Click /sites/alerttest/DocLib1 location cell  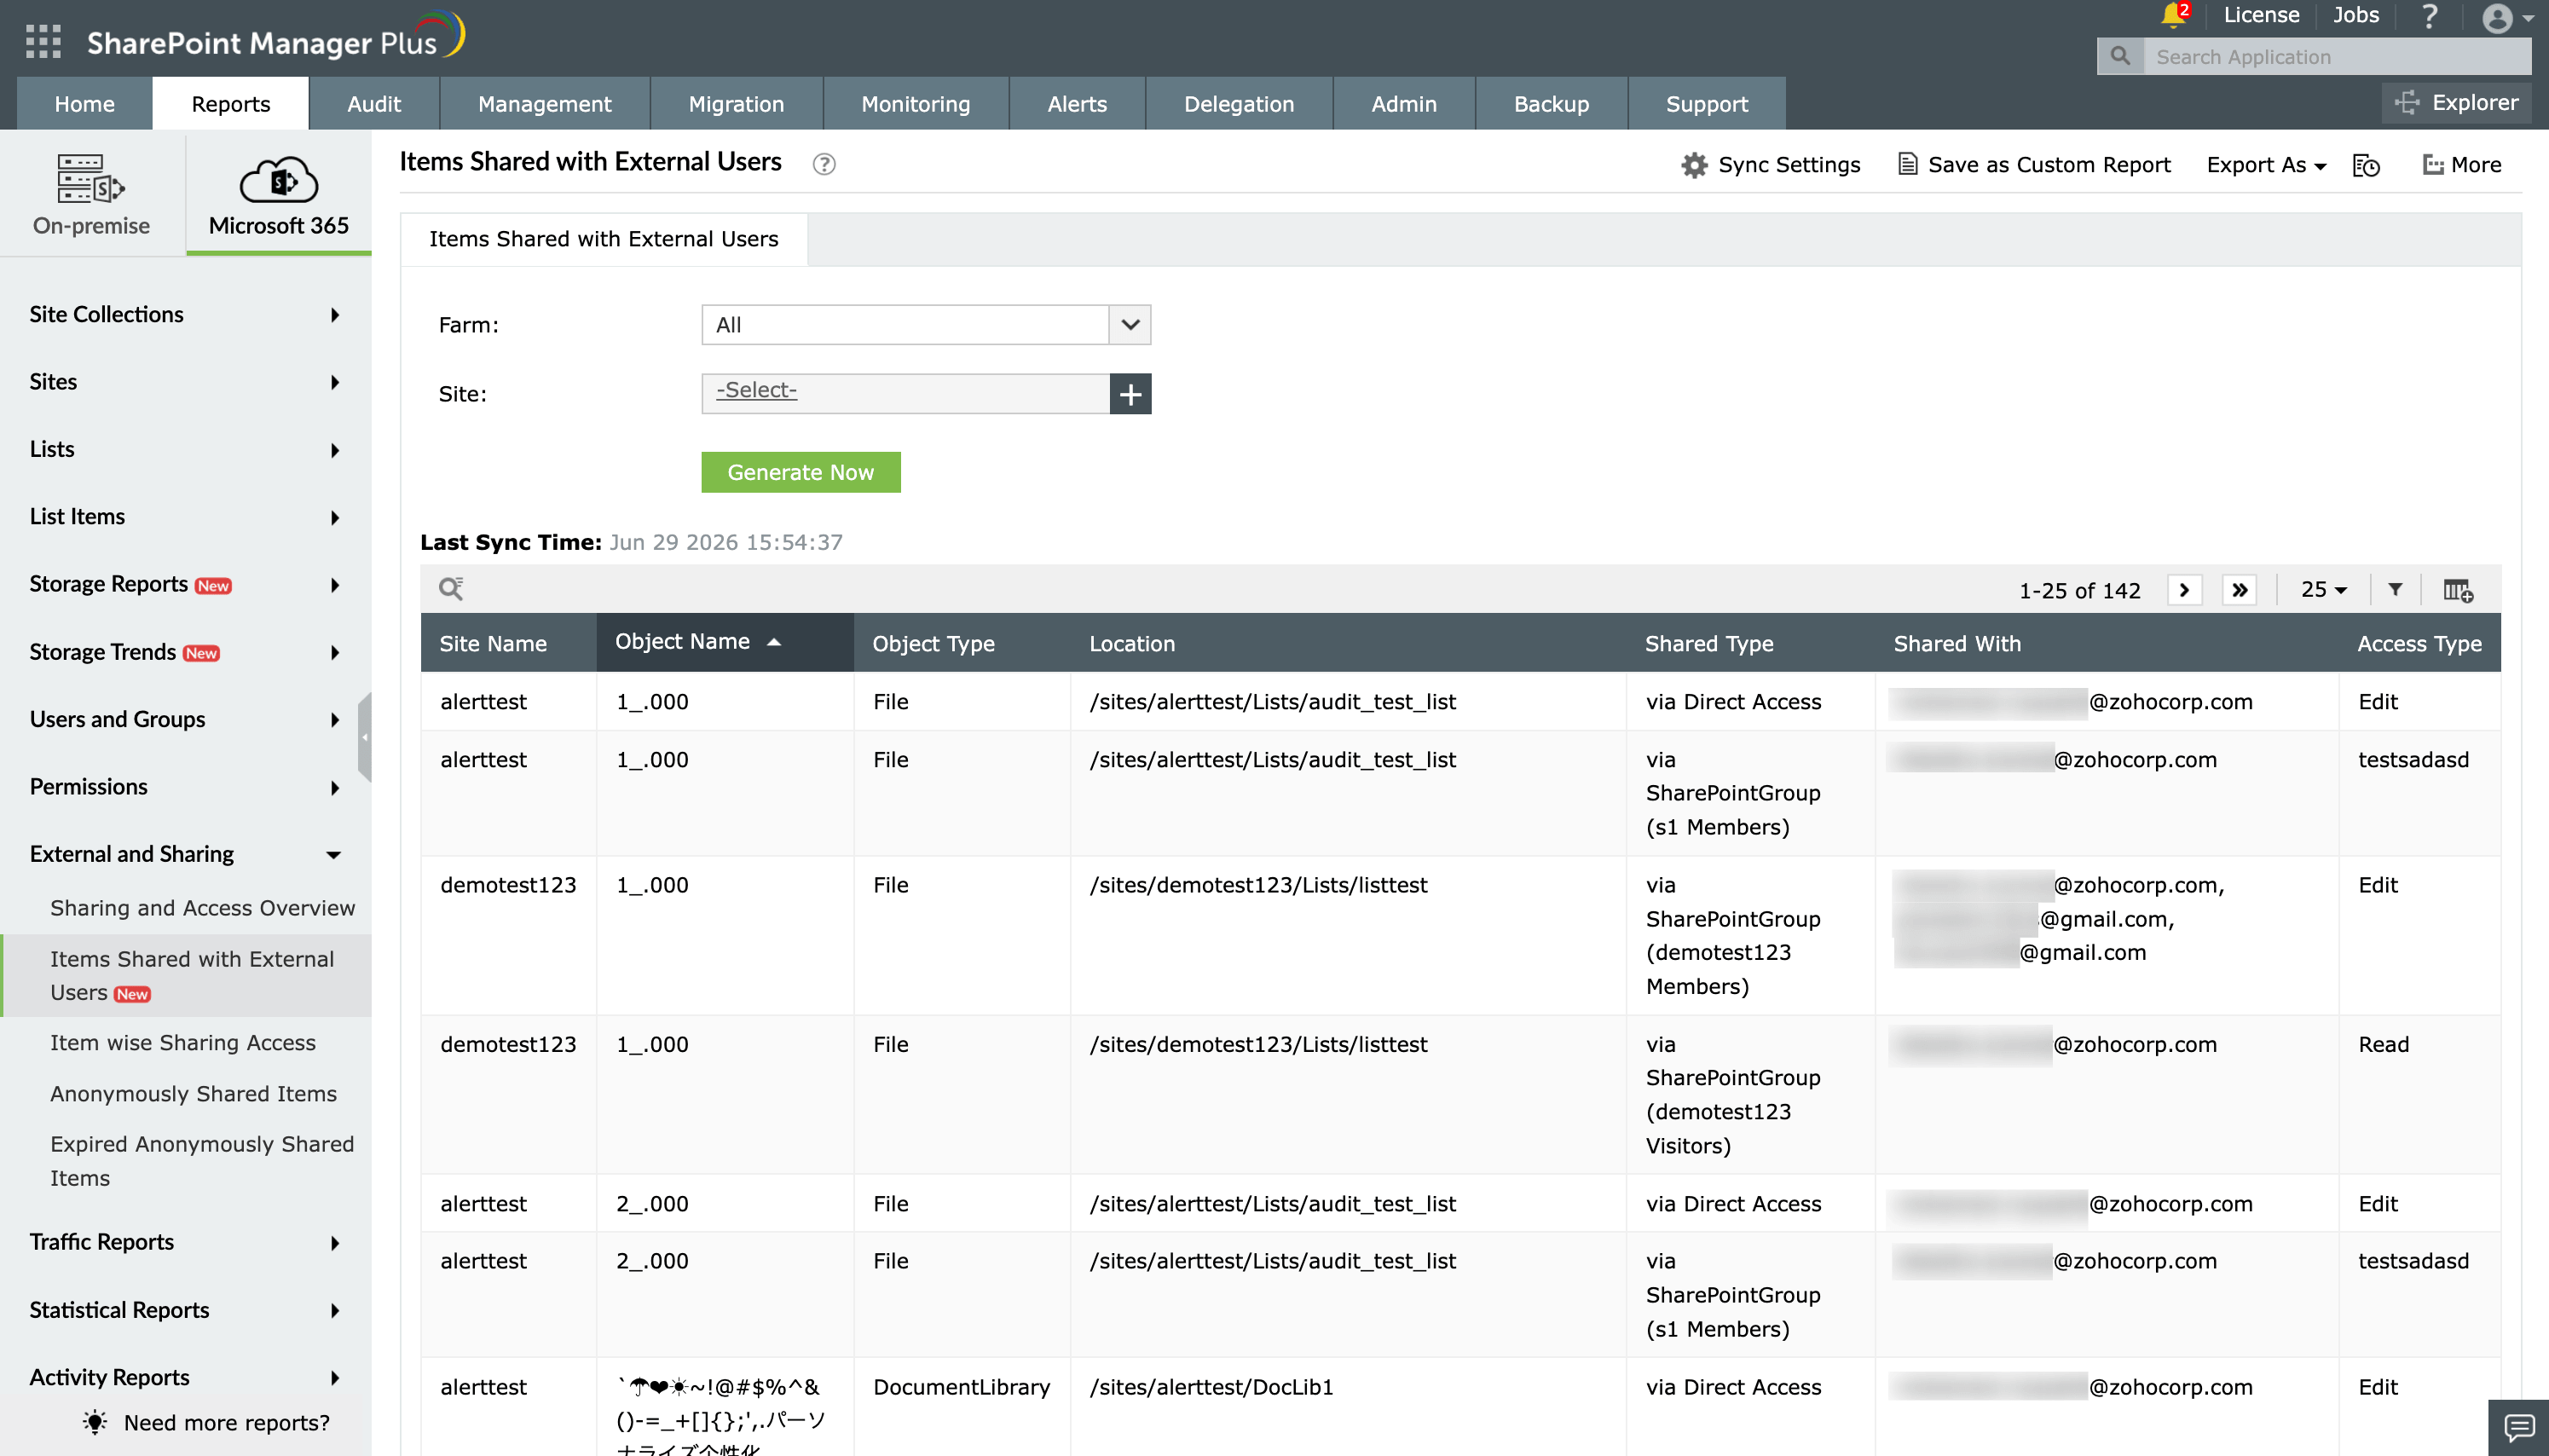1211,1387
